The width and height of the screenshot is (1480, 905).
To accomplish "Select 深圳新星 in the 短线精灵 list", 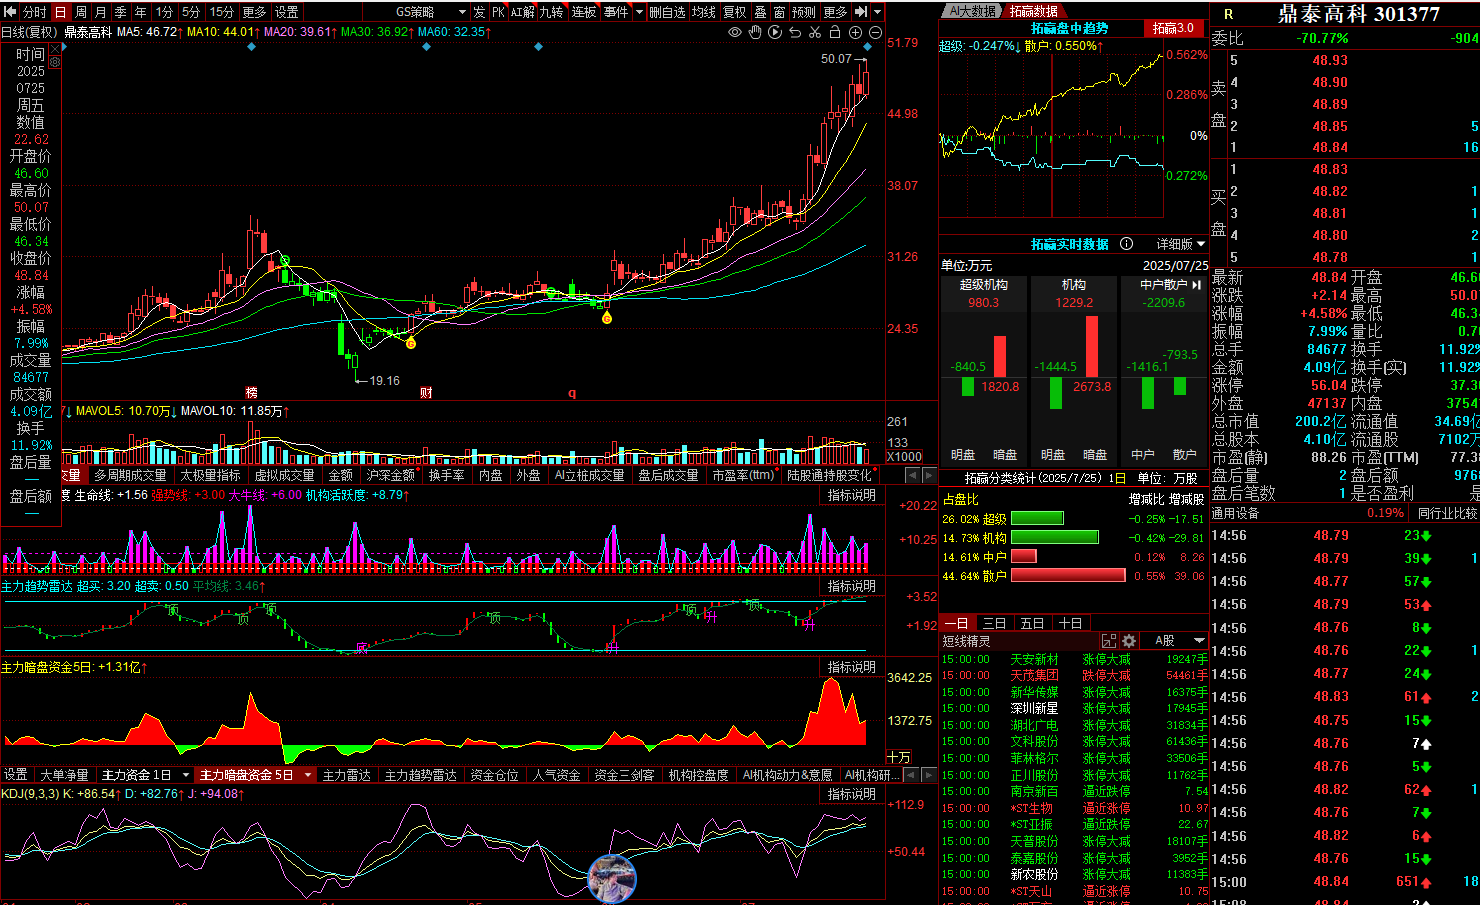I will coord(1034,708).
